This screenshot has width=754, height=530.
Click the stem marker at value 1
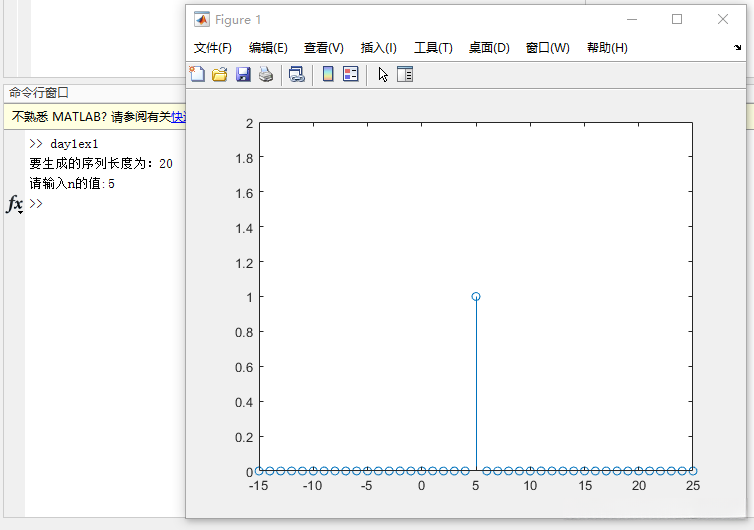pos(476,296)
